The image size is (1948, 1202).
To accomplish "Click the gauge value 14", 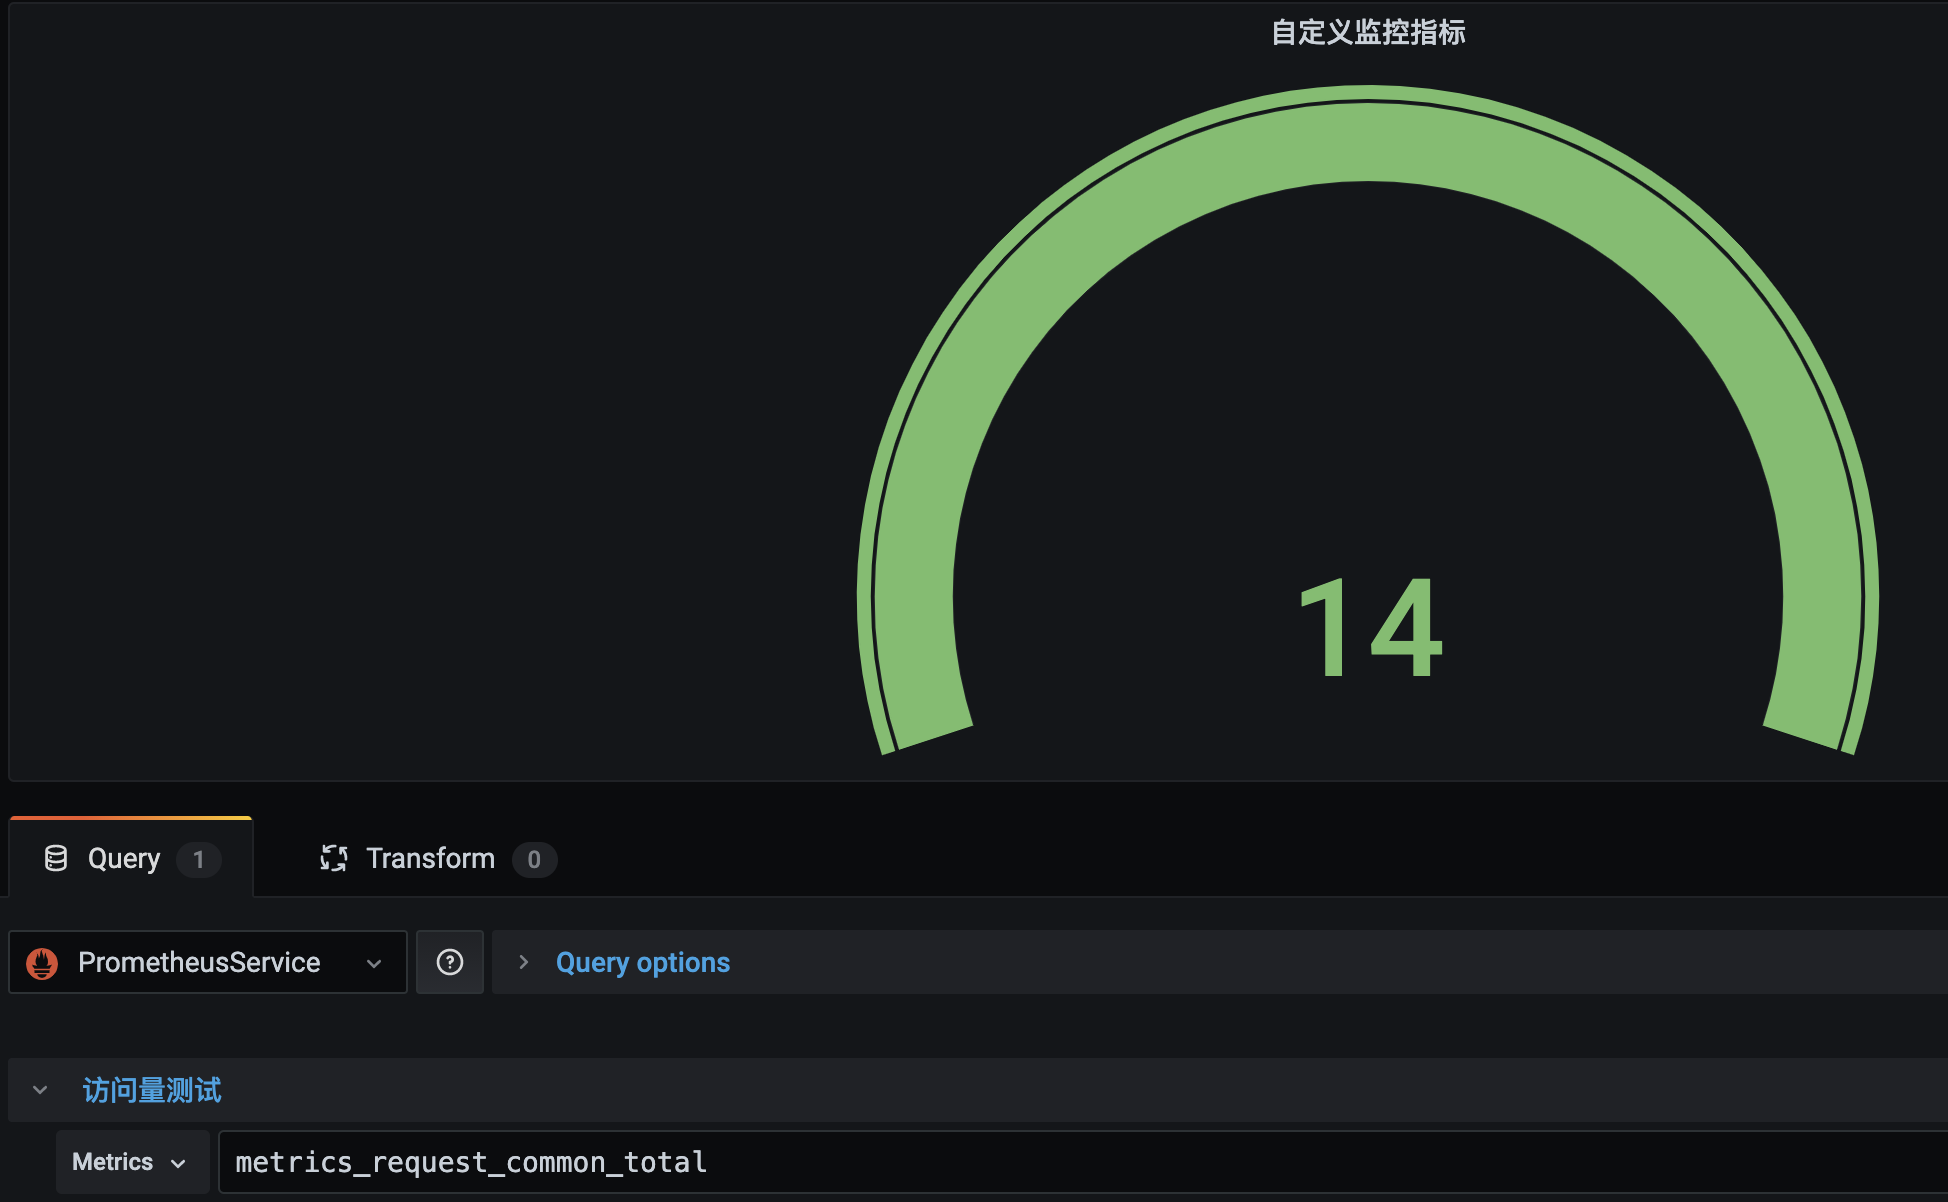I will [x=1370, y=628].
